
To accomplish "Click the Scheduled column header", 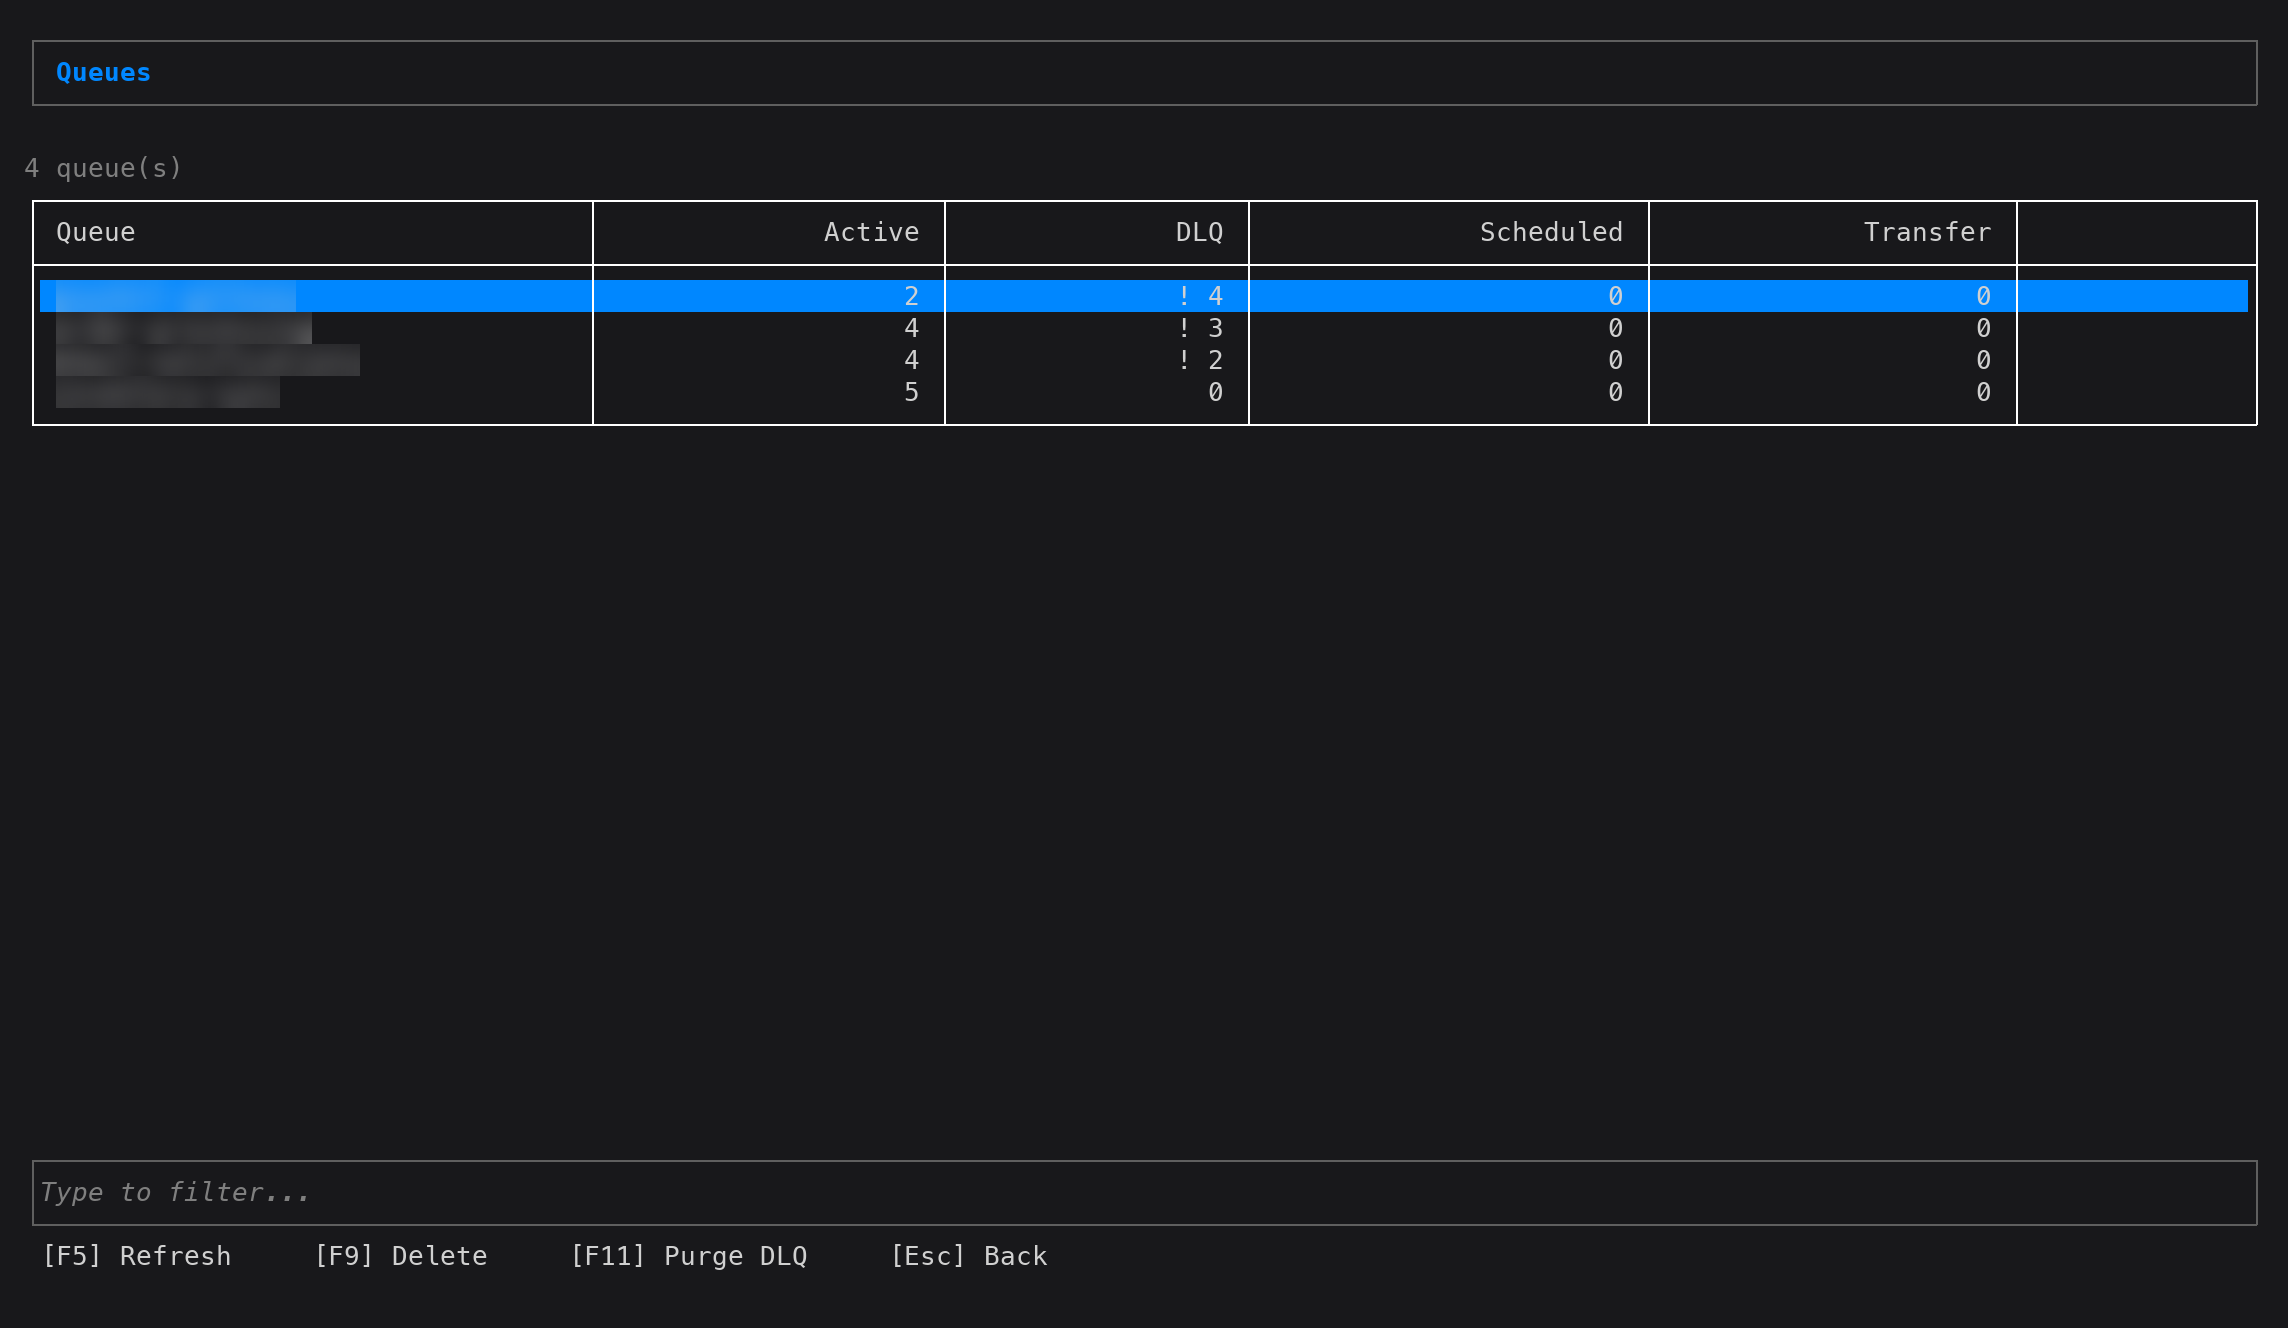I will coord(1551,232).
